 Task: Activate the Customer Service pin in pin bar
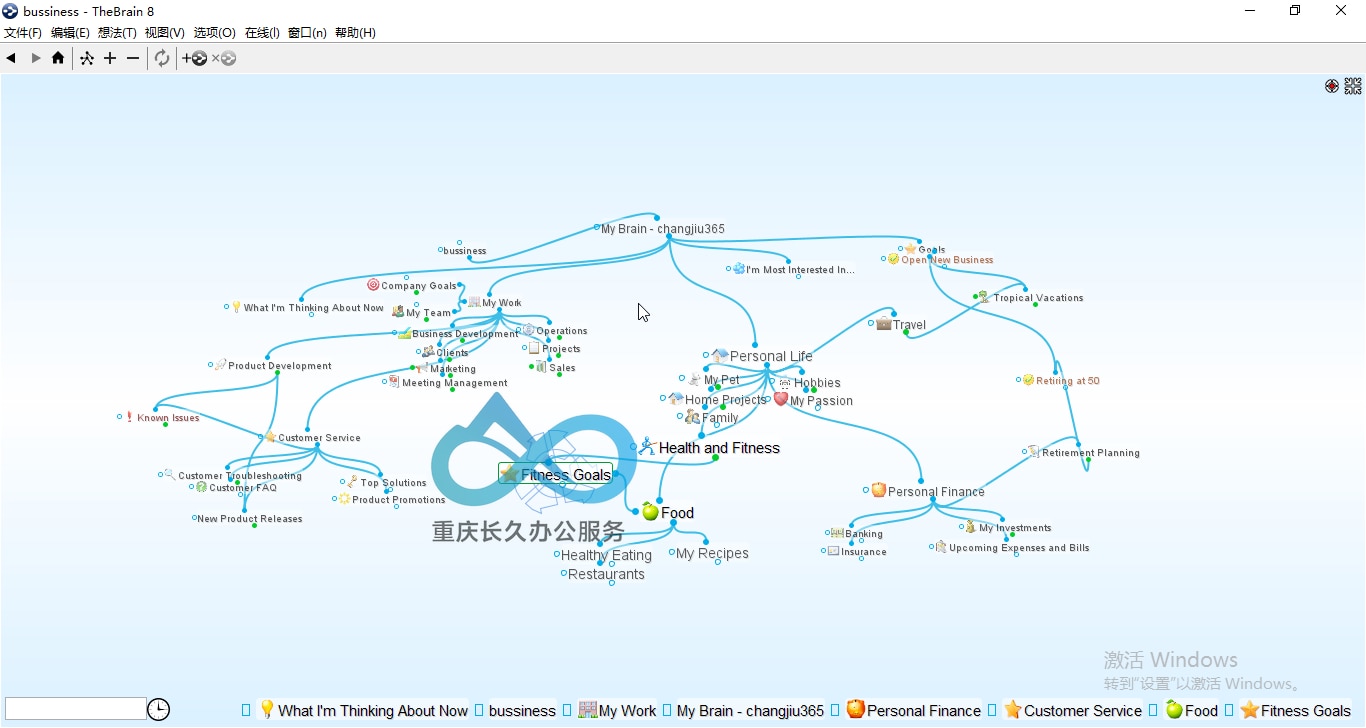(1073, 710)
